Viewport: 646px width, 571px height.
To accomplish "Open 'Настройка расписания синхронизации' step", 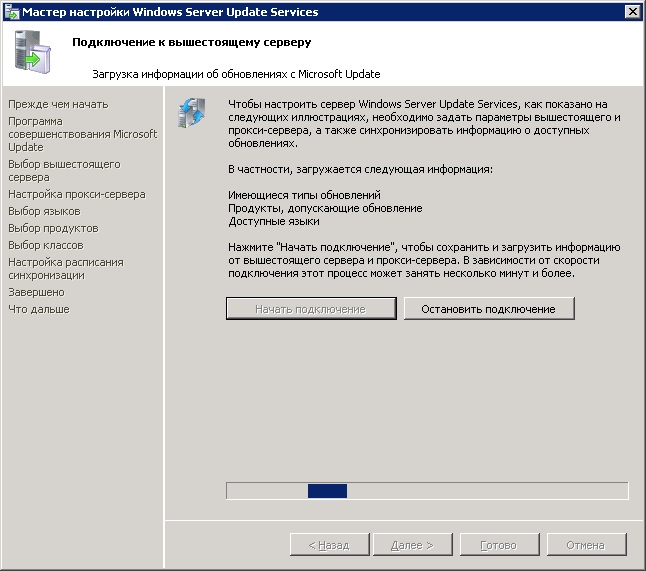I will pos(66,268).
